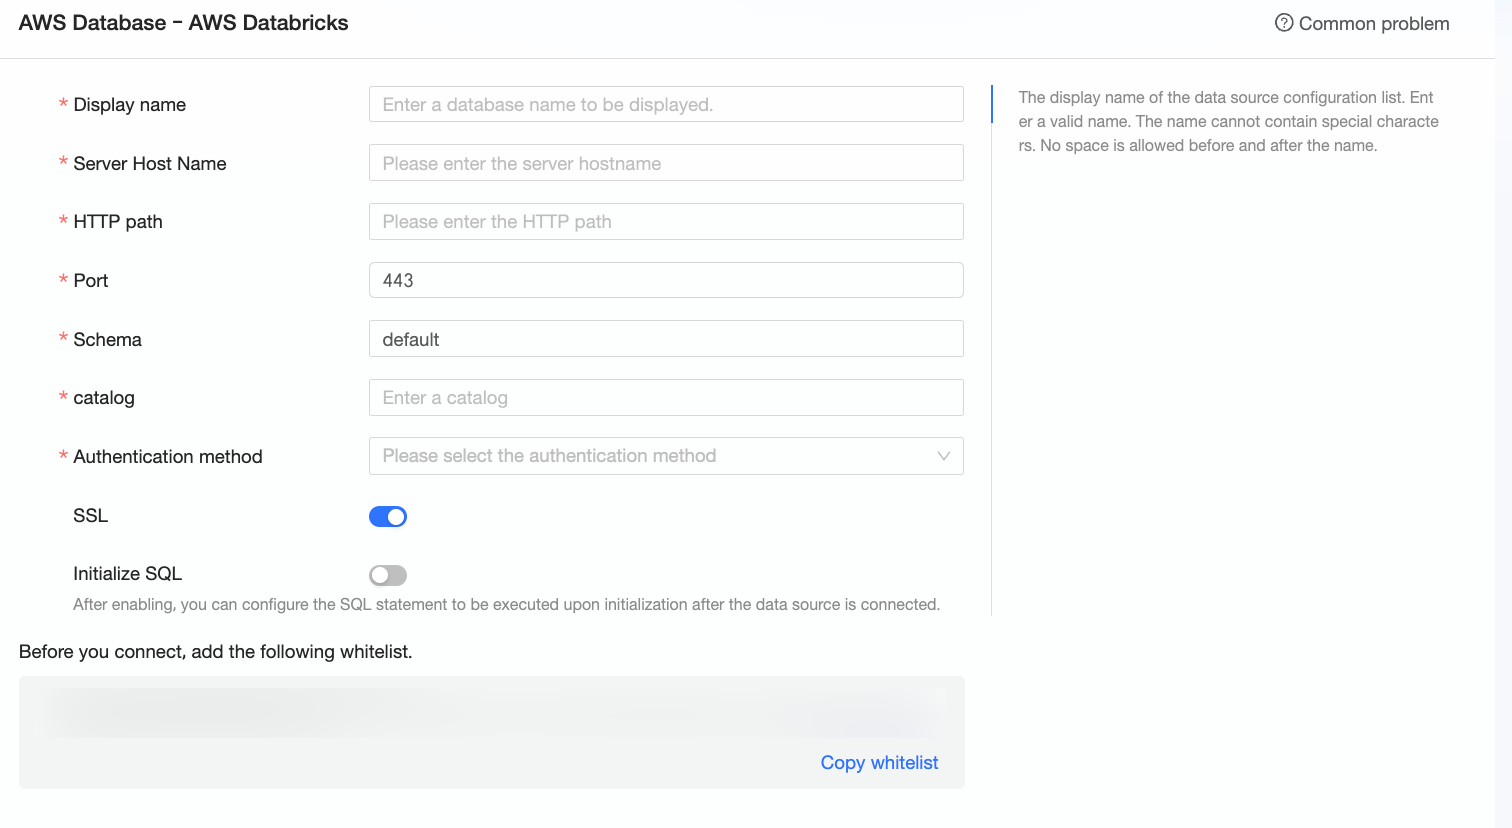Click the Common problem help icon
Viewport: 1512px width, 828px height.
pos(1284,23)
